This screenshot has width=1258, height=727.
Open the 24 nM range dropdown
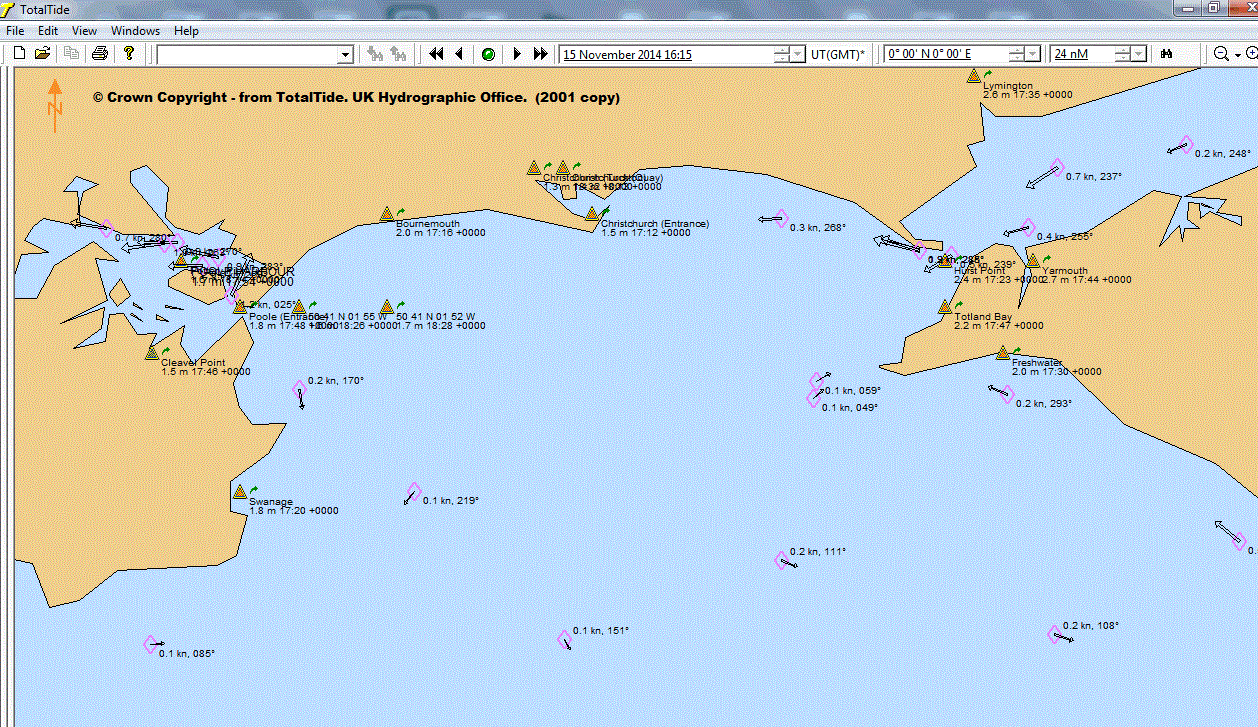pos(1137,54)
